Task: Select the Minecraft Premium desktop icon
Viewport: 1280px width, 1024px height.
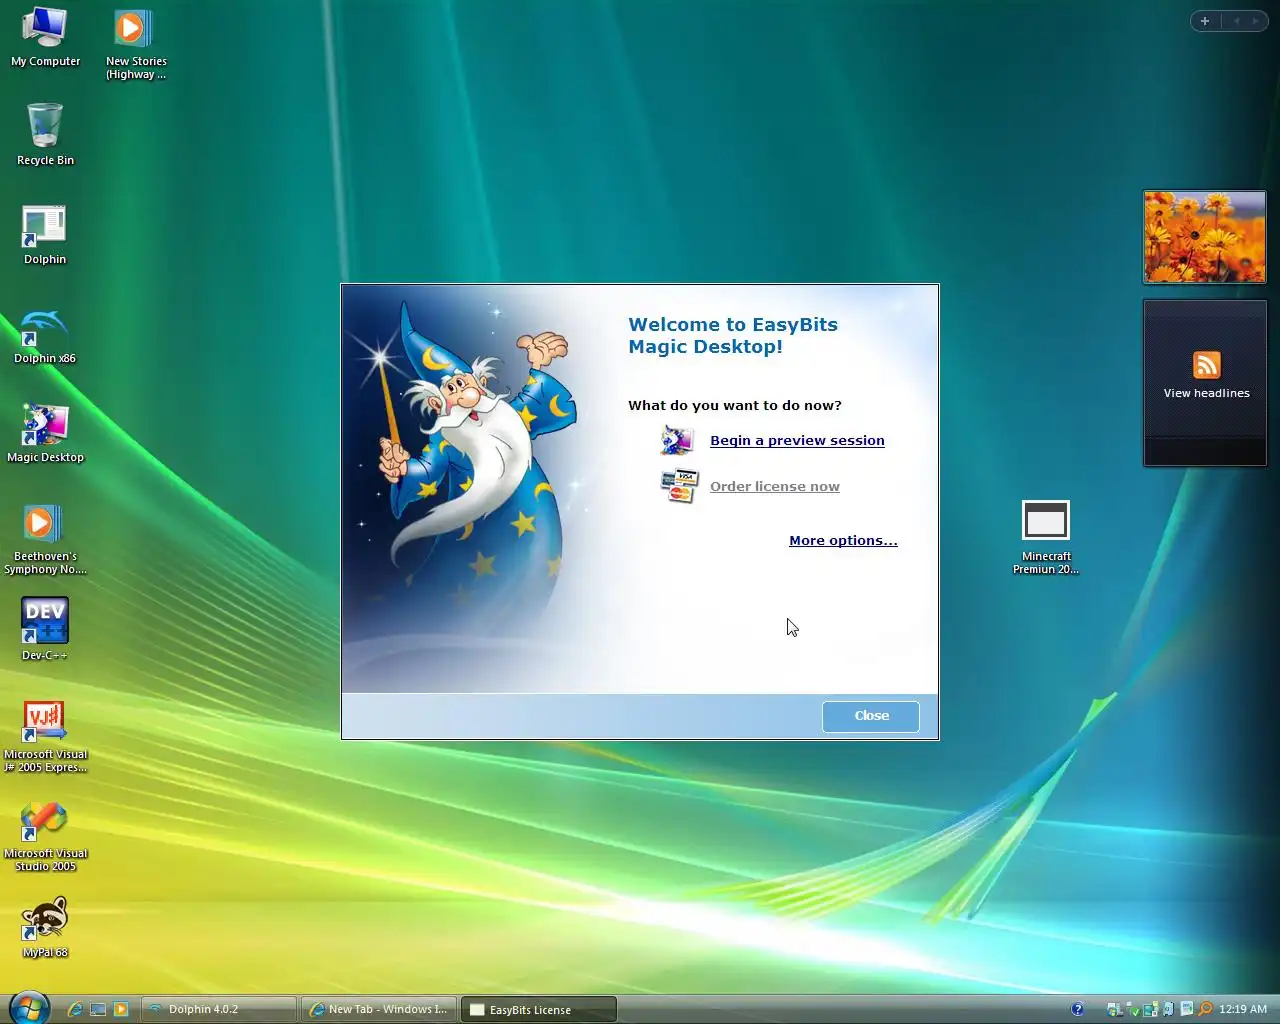Action: (x=1046, y=537)
